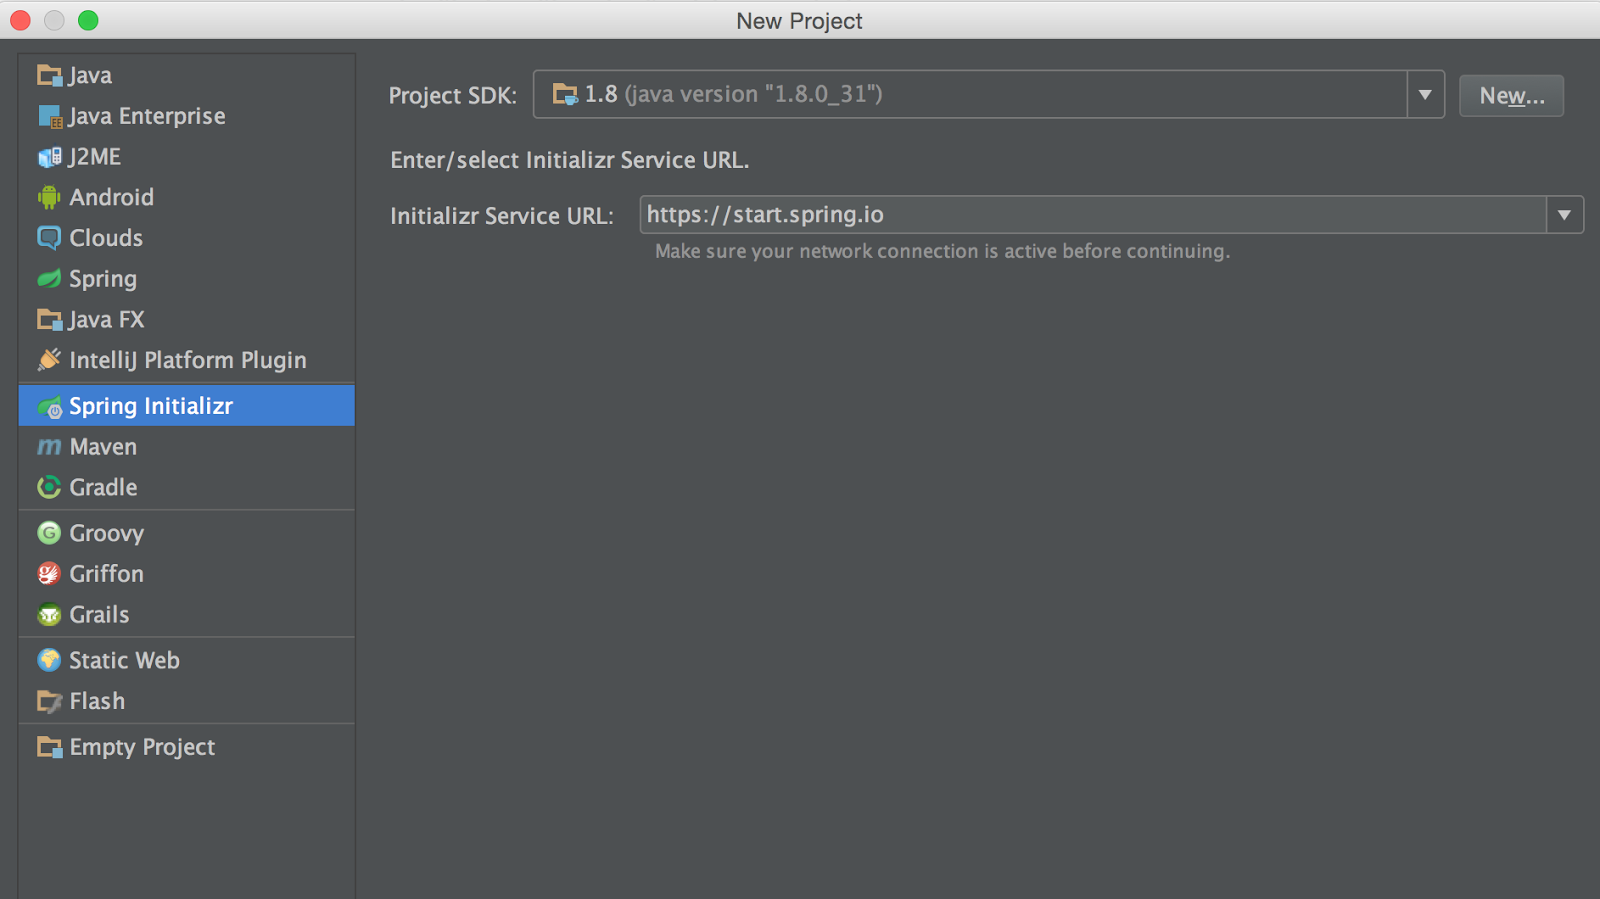Click the Groovy 'G' icon
Image resolution: width=1600 pixels, height=899 pixels.
(48, 533)
